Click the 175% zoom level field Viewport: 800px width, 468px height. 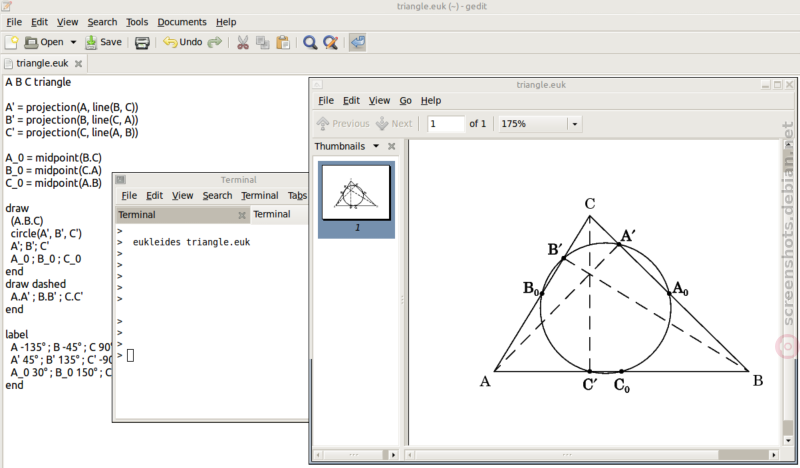click(533, 124)
